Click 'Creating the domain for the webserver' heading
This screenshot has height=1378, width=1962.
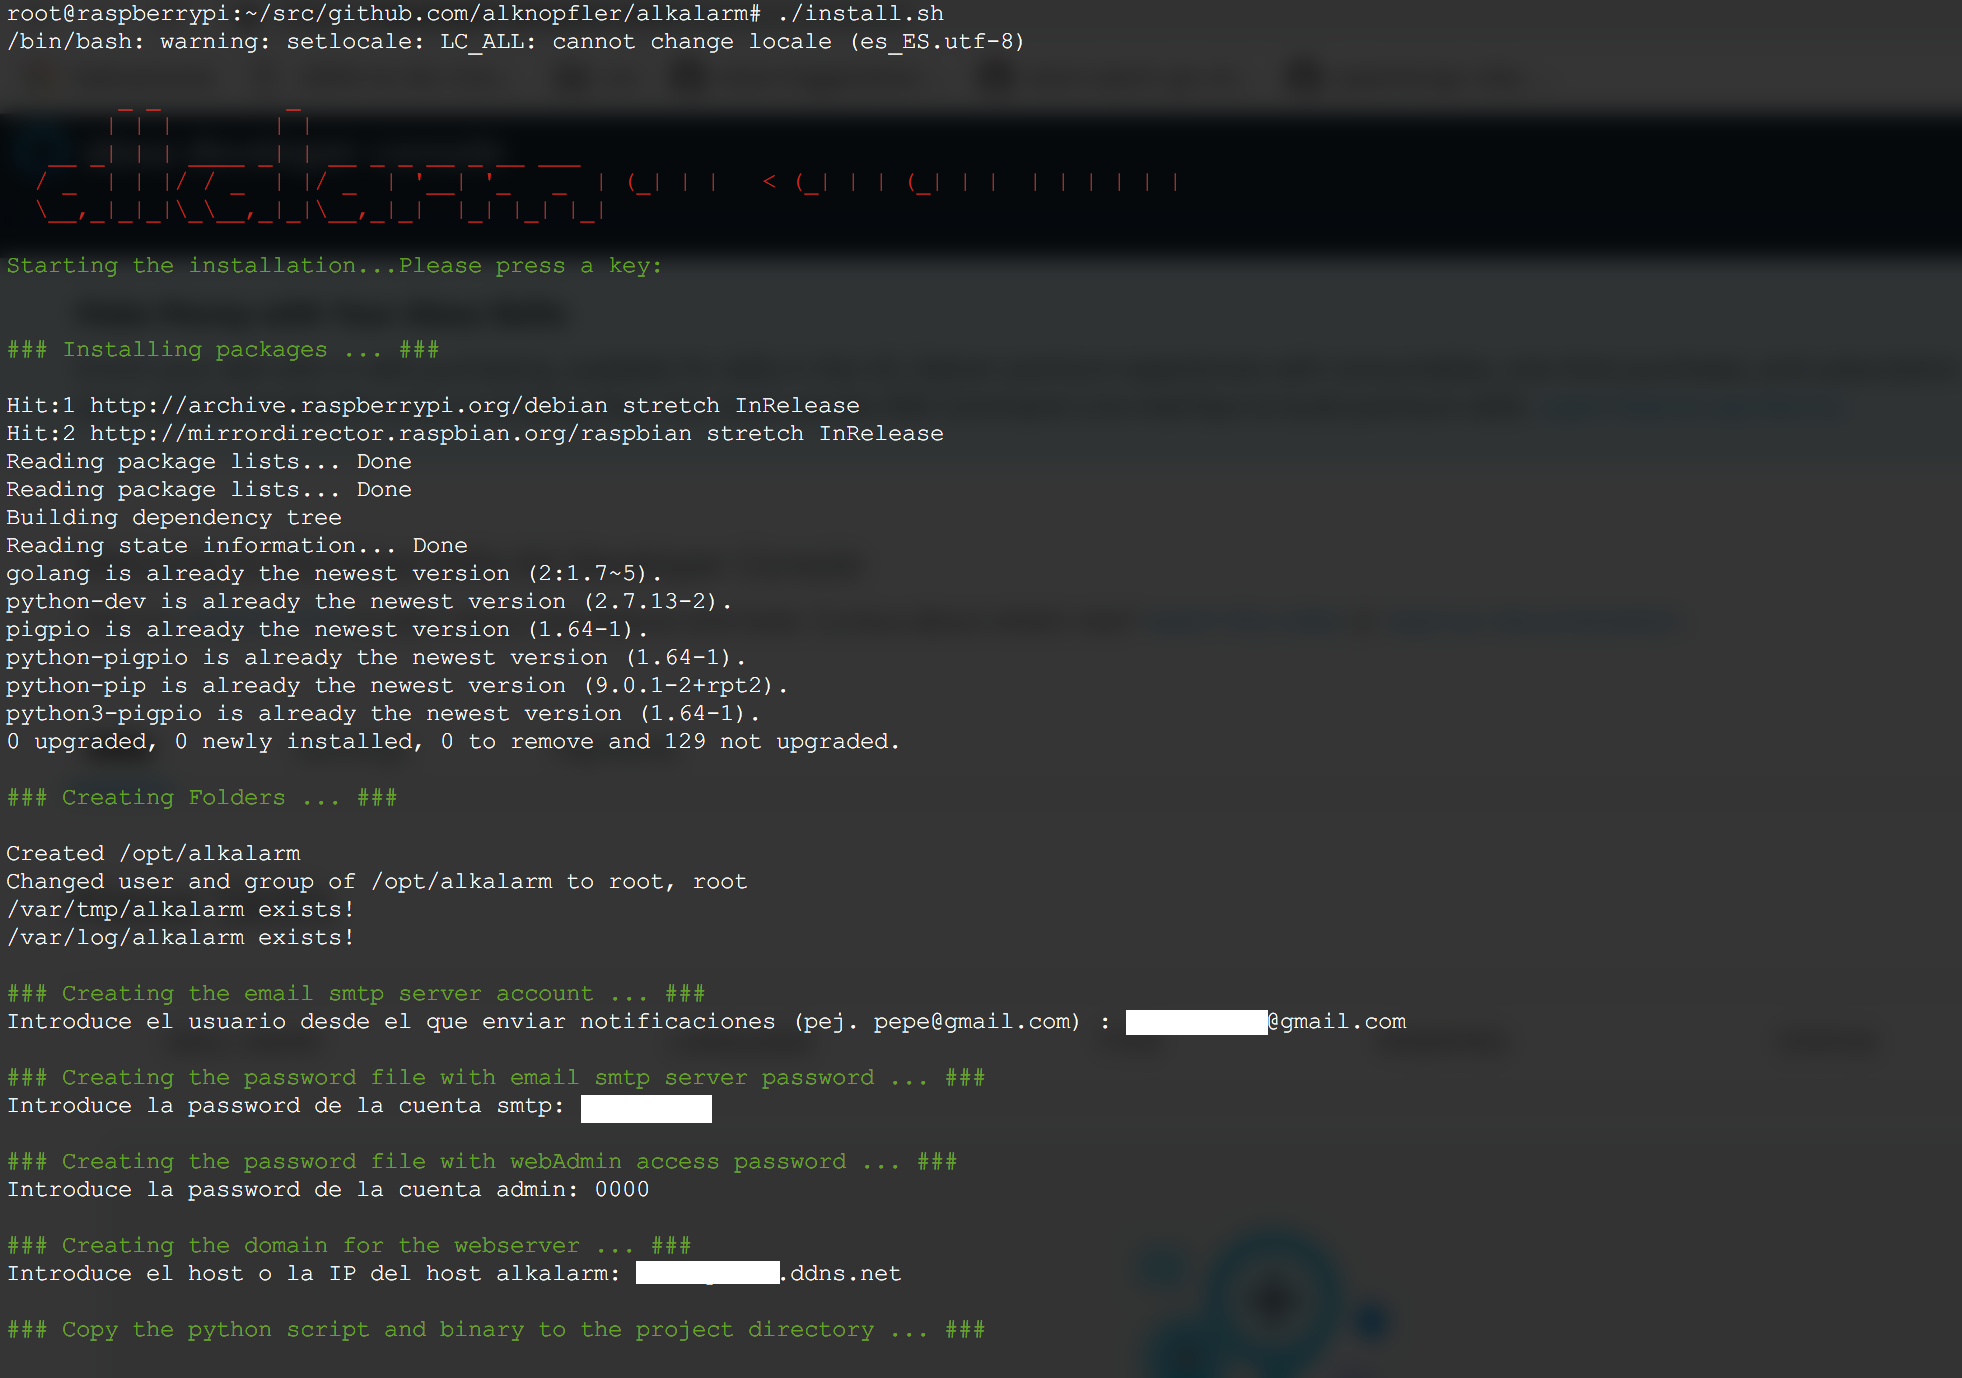(349, 1246)
